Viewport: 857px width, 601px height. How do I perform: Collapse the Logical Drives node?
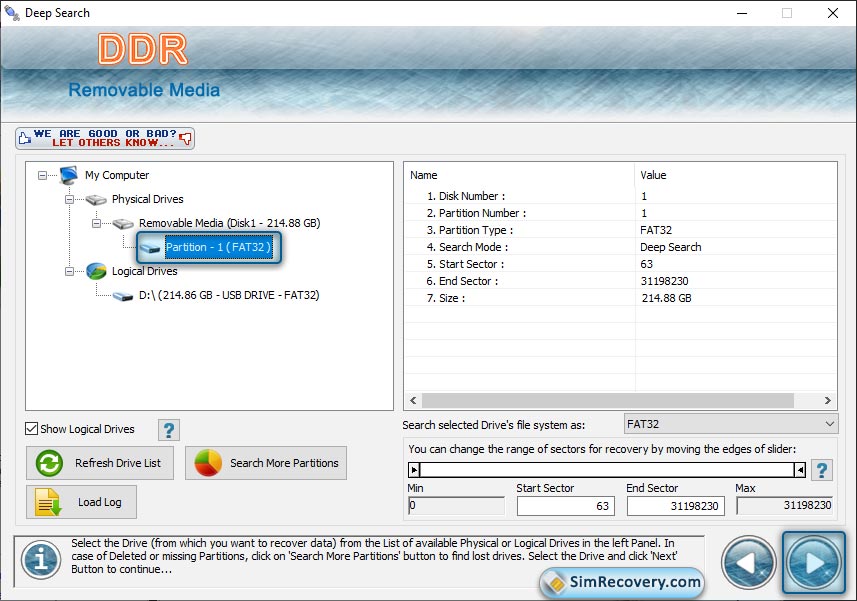pyautogui.click(x=69, y=272)
